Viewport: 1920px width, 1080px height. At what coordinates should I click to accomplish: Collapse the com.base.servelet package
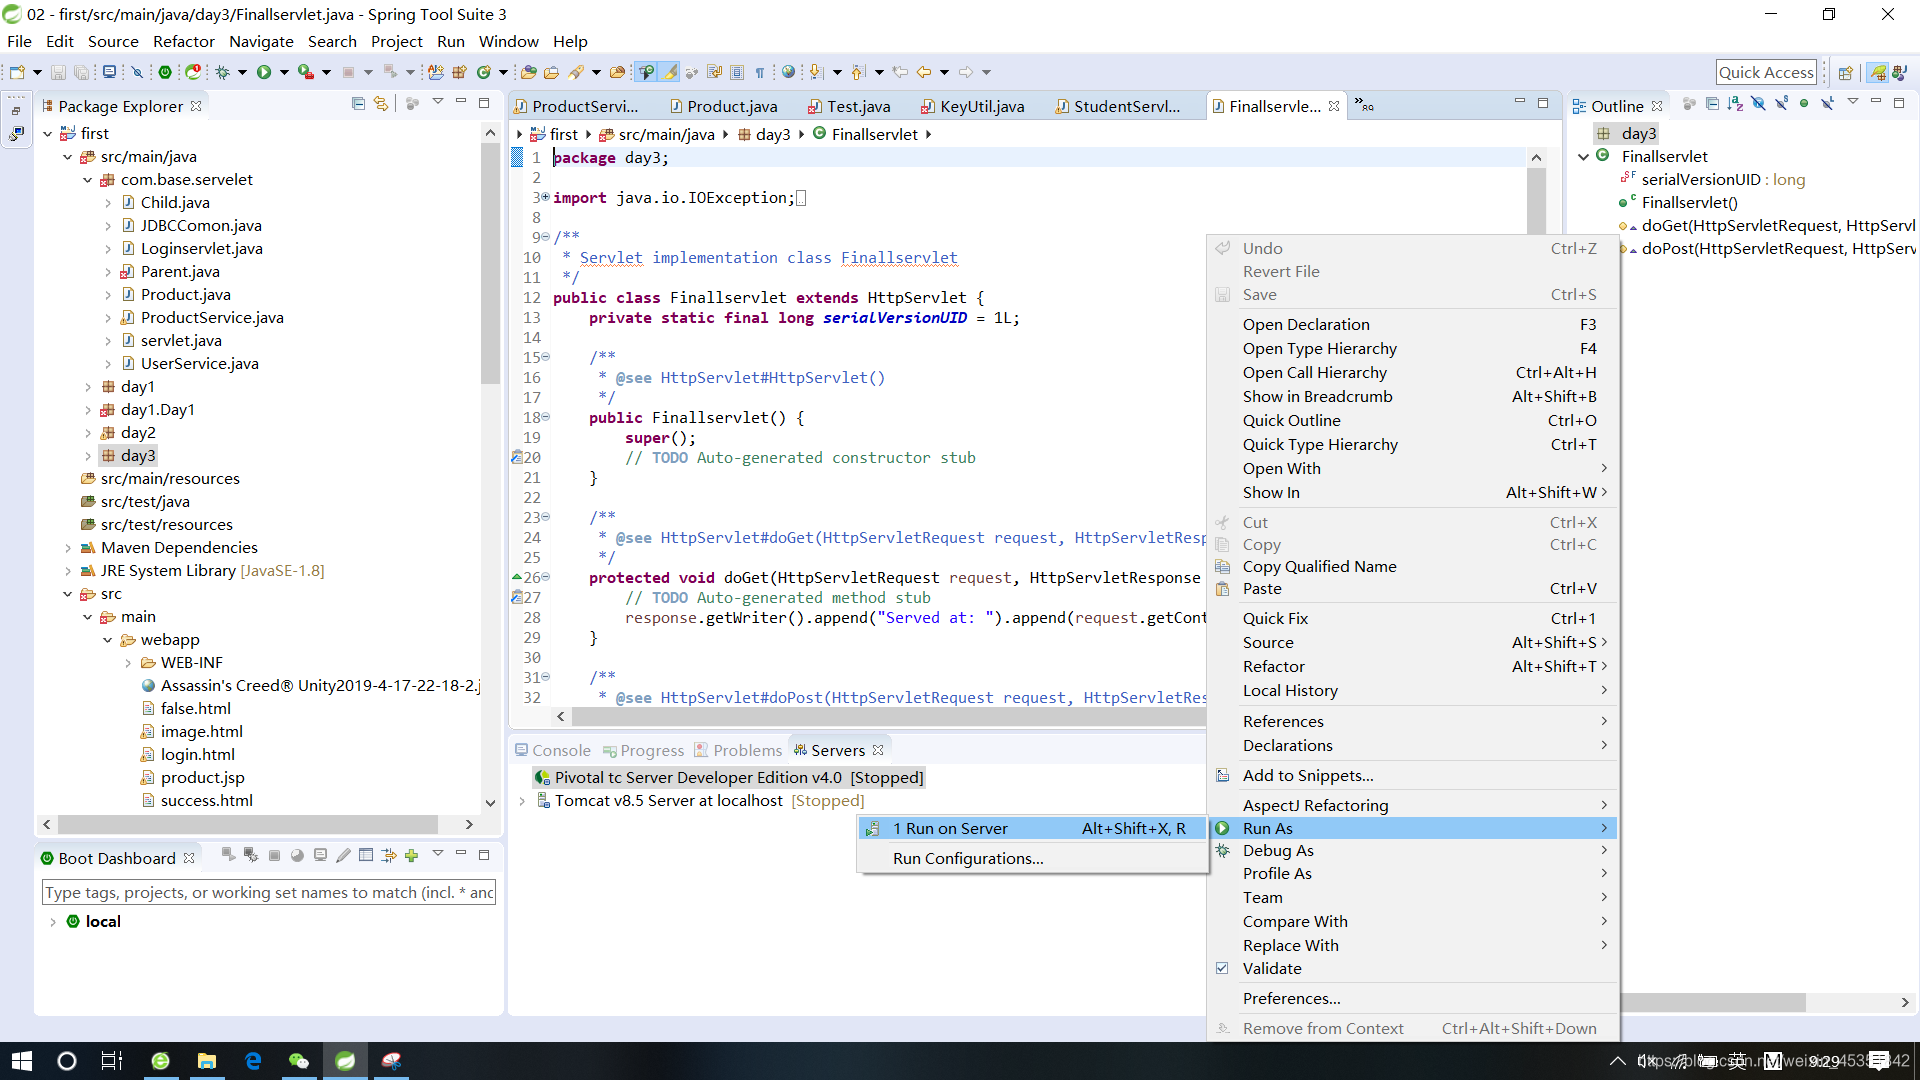88,180
